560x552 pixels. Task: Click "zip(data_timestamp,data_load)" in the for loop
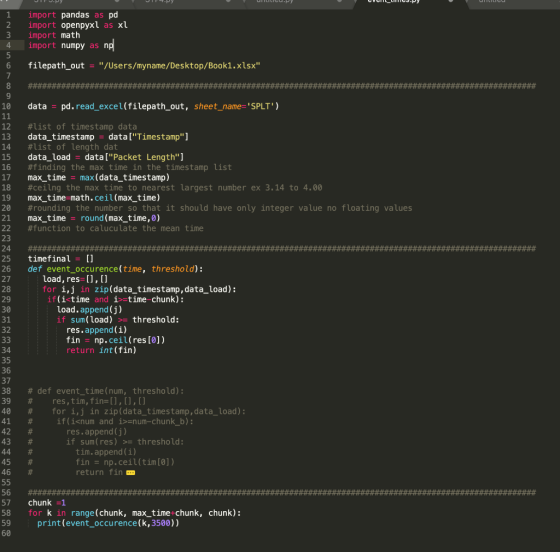163,289
